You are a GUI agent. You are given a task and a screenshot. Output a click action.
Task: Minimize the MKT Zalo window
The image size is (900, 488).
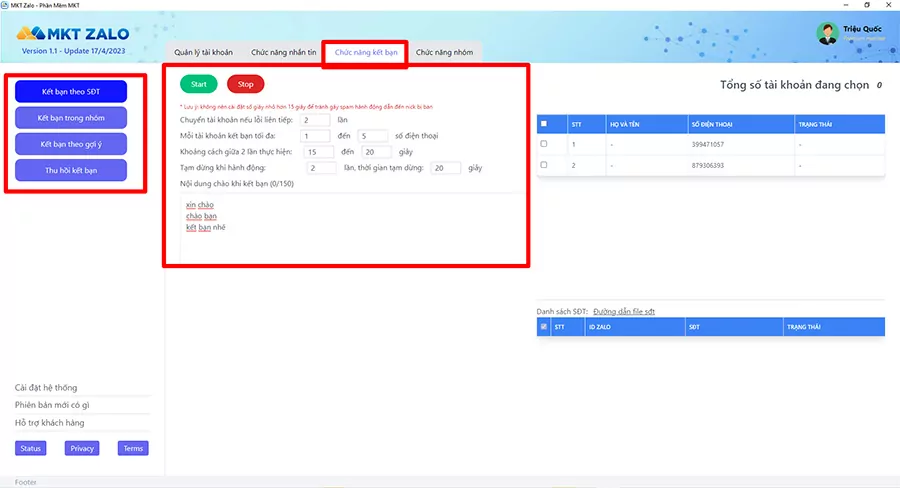click(845, 5)
